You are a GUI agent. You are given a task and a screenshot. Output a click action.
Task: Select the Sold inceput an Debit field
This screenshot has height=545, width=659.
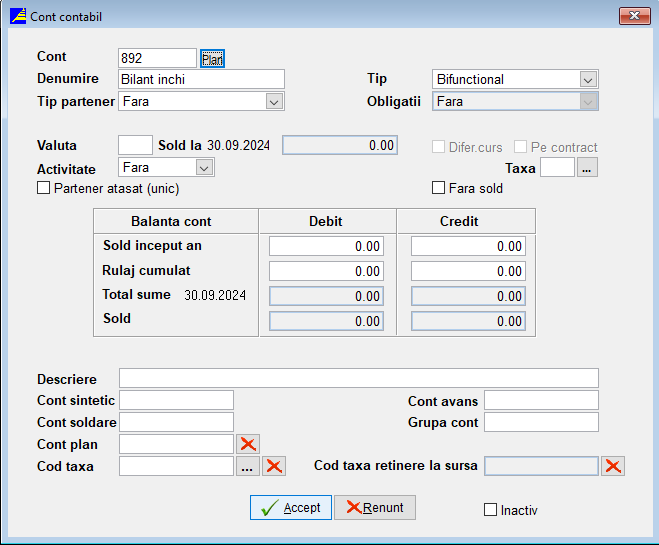326,246
